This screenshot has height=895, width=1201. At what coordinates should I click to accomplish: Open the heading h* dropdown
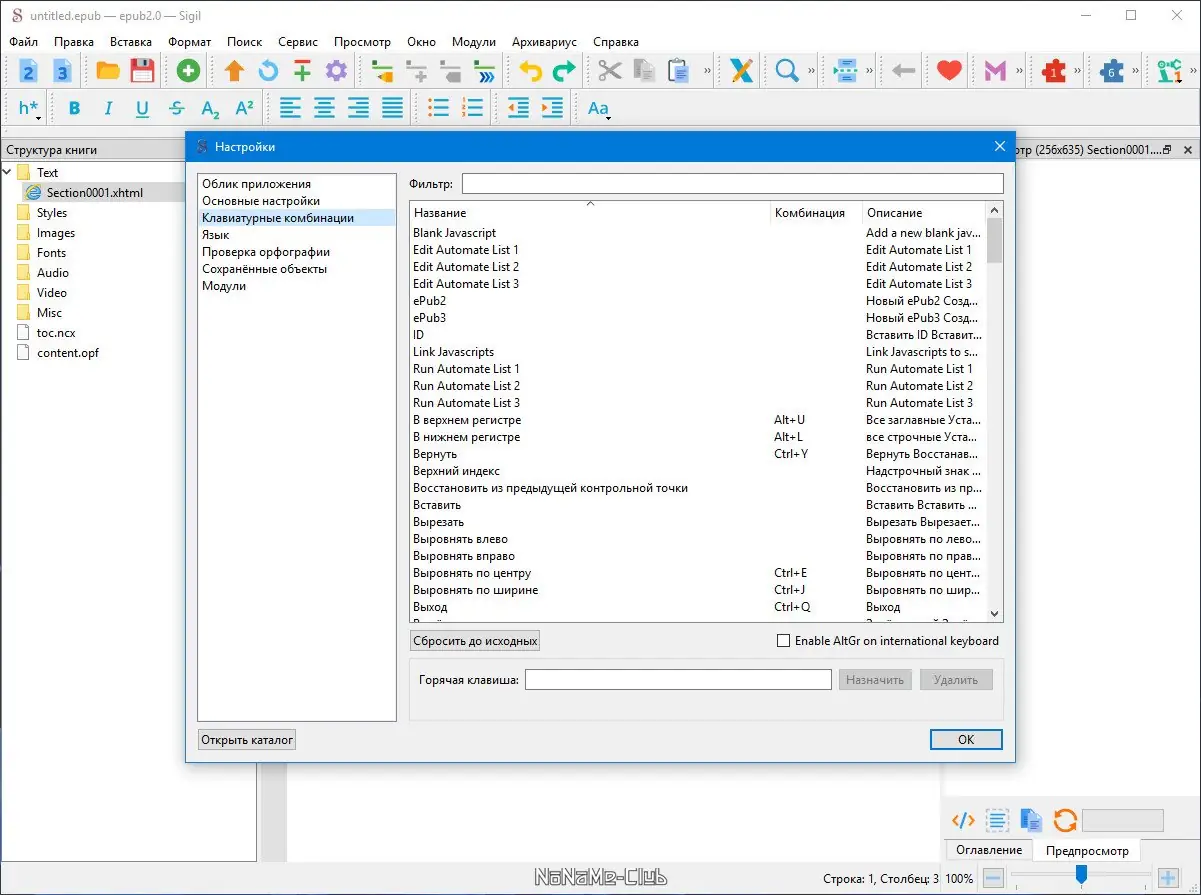(x=29, y=108)
